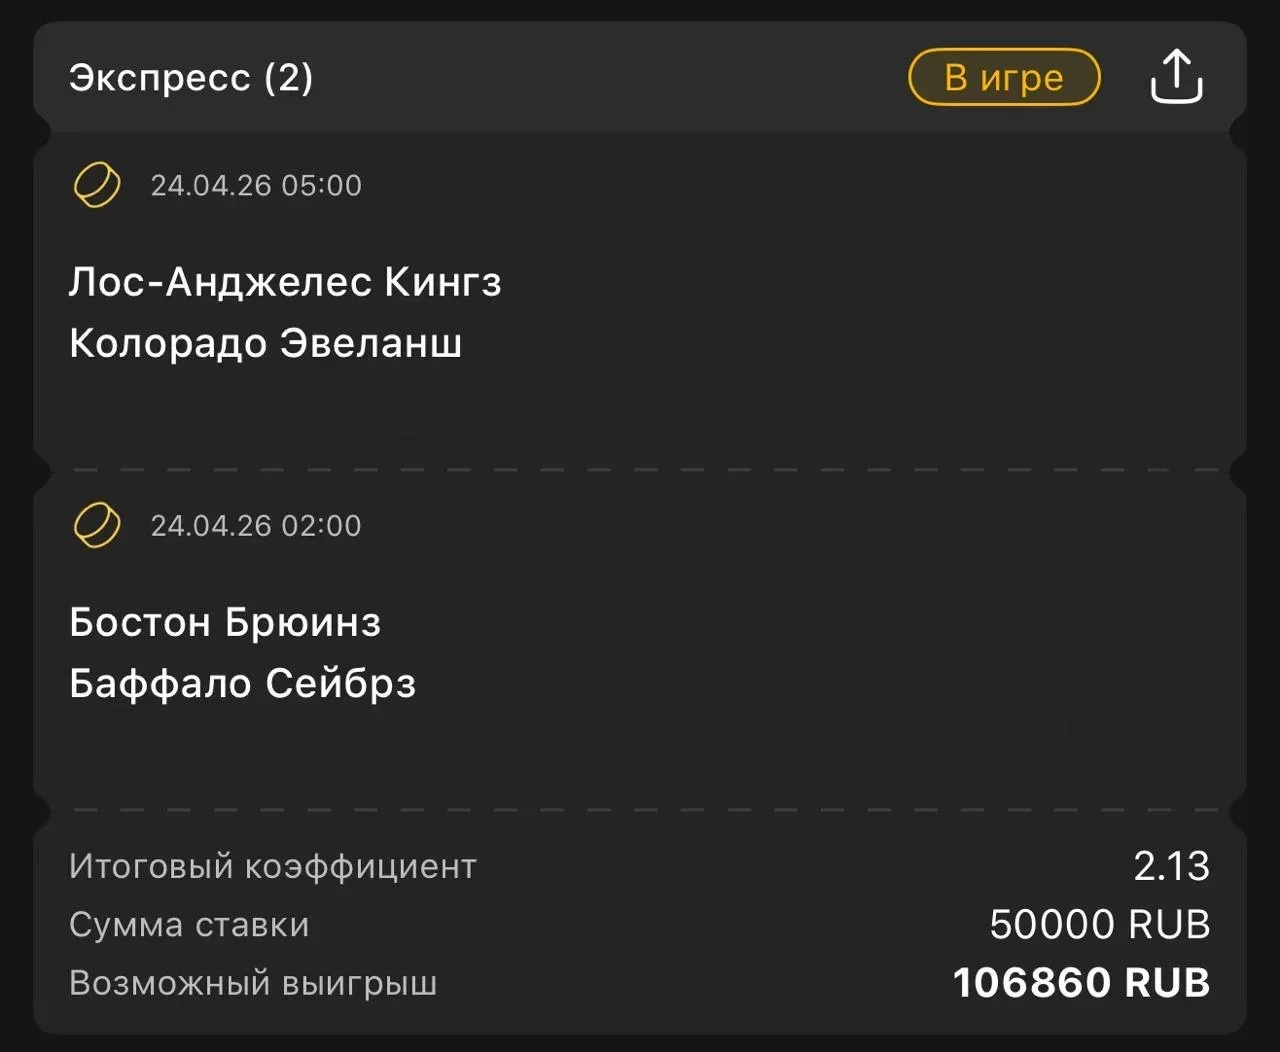Image resolution: width=1280 pixels, height=1052 pixels.
Task: Click the dashed separator between the two matches
Action: pos(640,469)
